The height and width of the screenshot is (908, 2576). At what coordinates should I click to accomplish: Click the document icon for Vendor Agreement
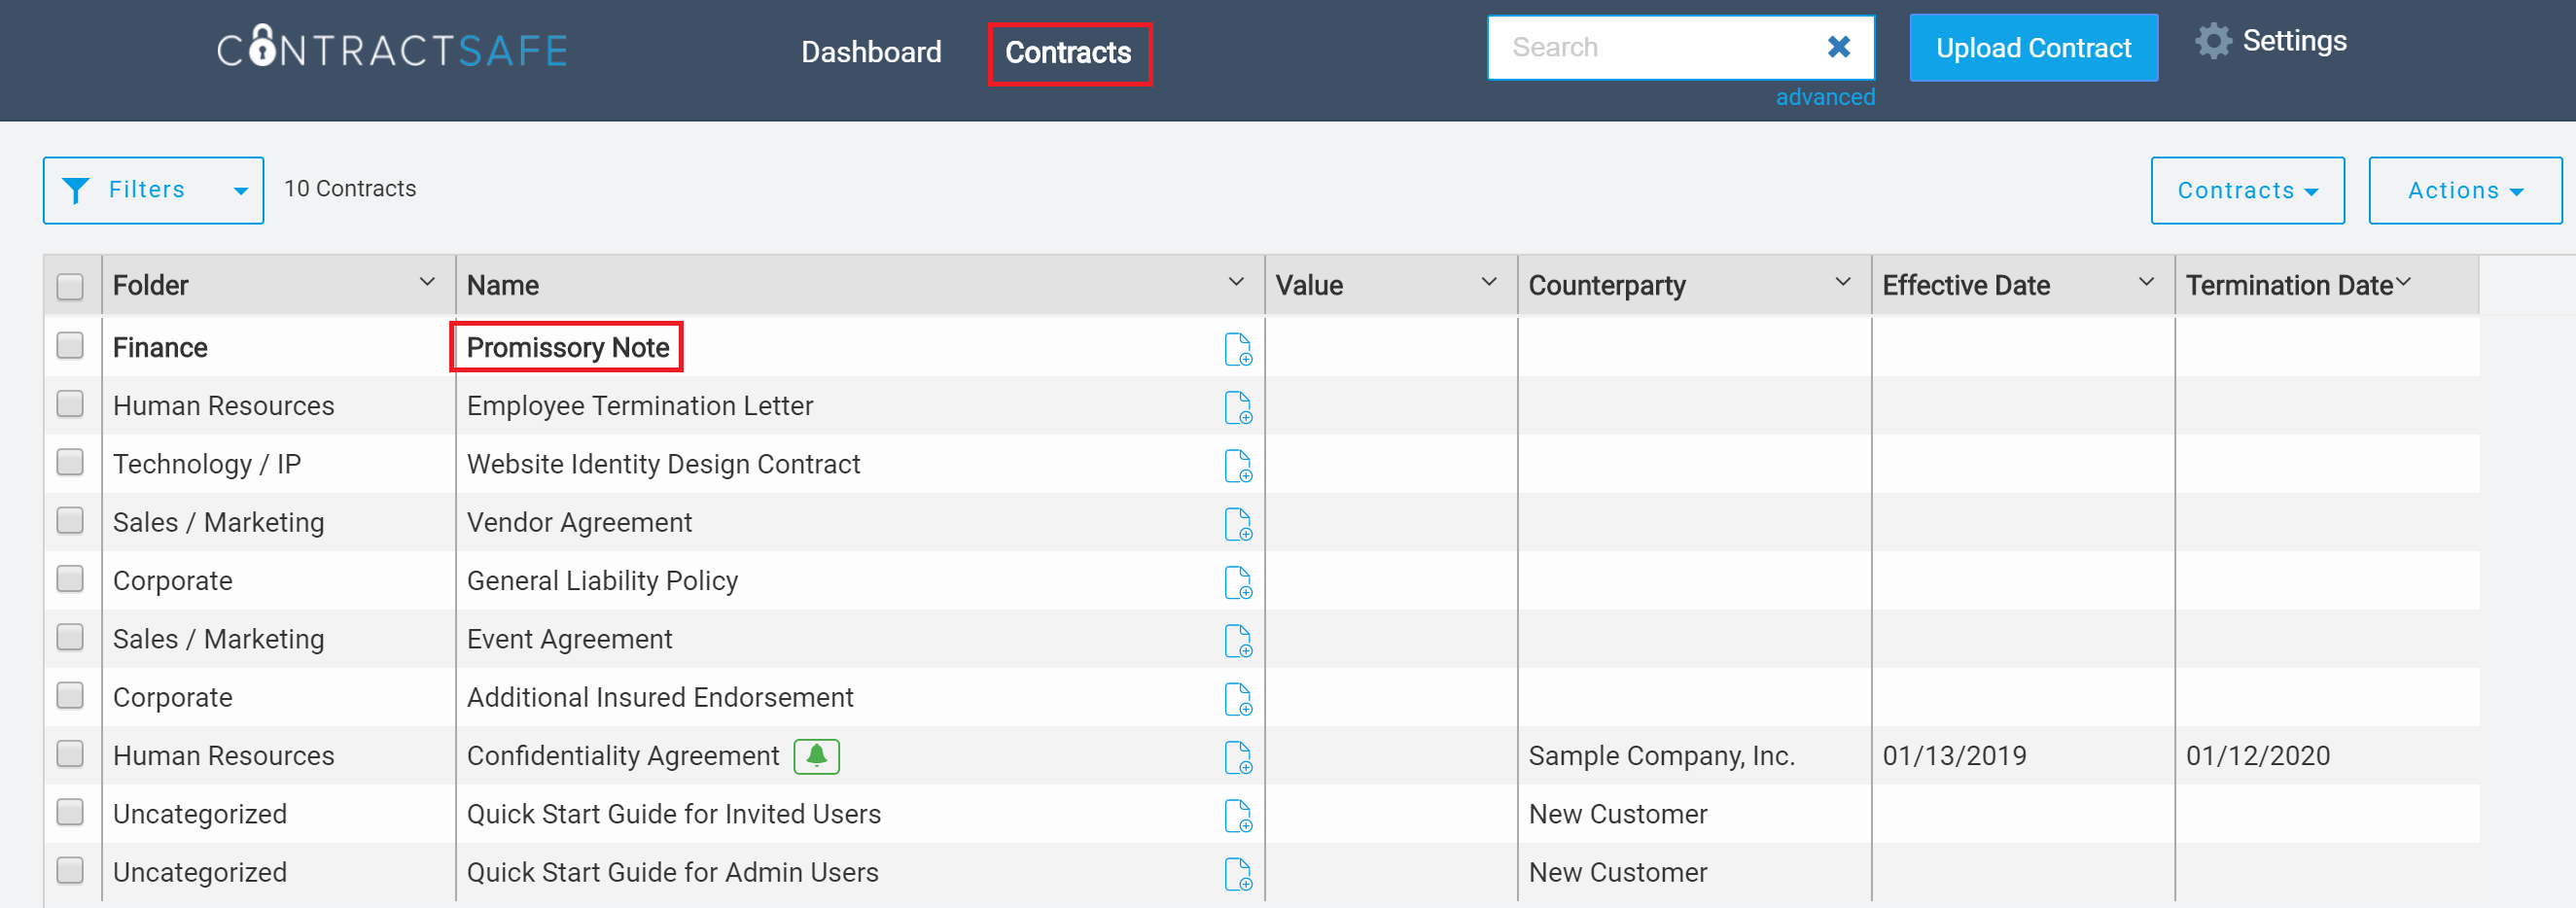tap(1238, 524)
